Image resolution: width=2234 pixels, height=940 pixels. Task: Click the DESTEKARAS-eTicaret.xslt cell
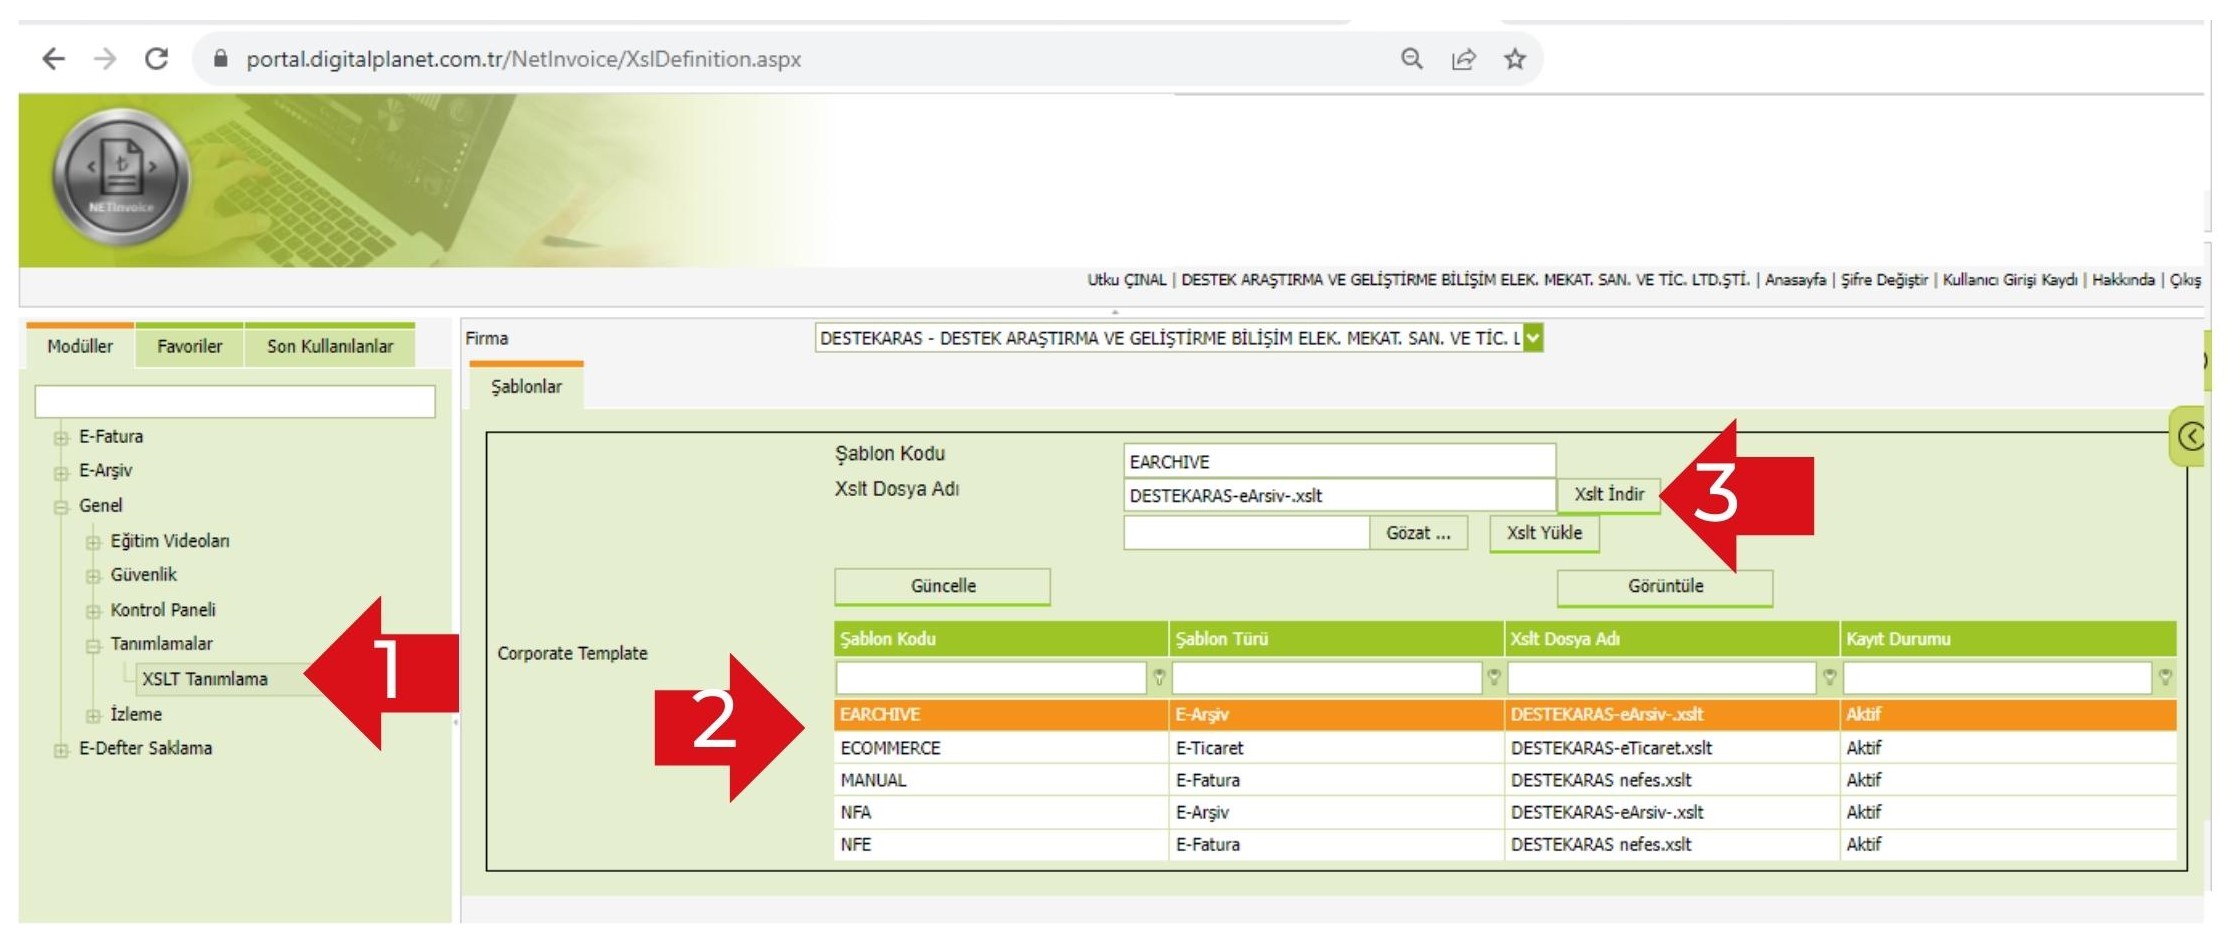coord(1672,748)
